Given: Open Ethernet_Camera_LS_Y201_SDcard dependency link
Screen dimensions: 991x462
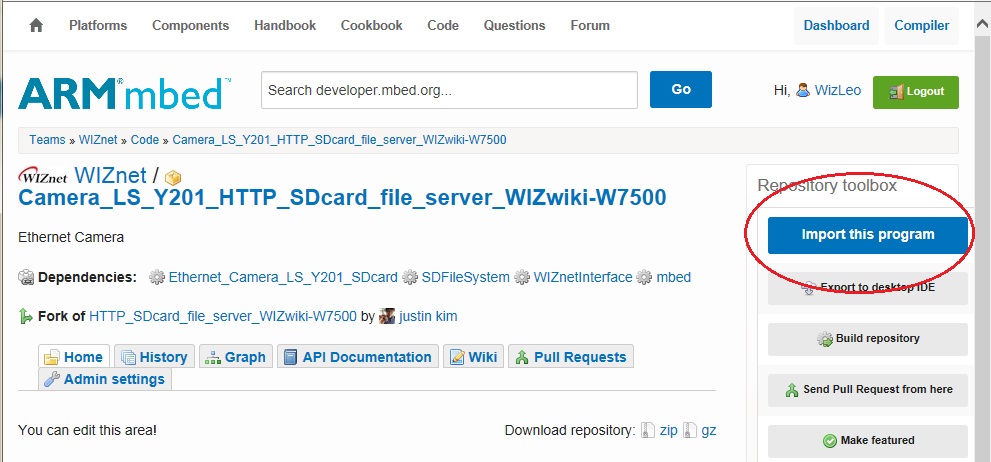Looking at the screenshot, I should point(283,277).
